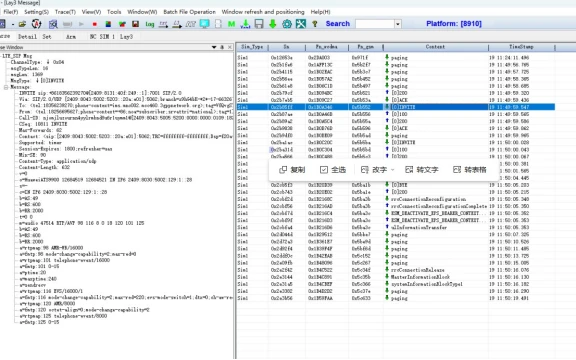
Task: Click the open folder toolbar icon
Action: (x=22, y=24)
